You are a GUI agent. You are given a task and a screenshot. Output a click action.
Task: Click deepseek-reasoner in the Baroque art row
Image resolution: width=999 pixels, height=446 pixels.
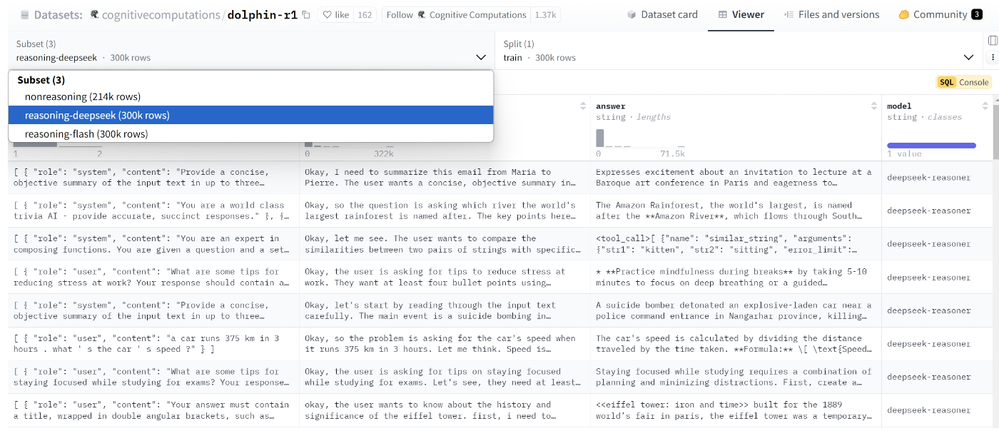click(929, 178)
